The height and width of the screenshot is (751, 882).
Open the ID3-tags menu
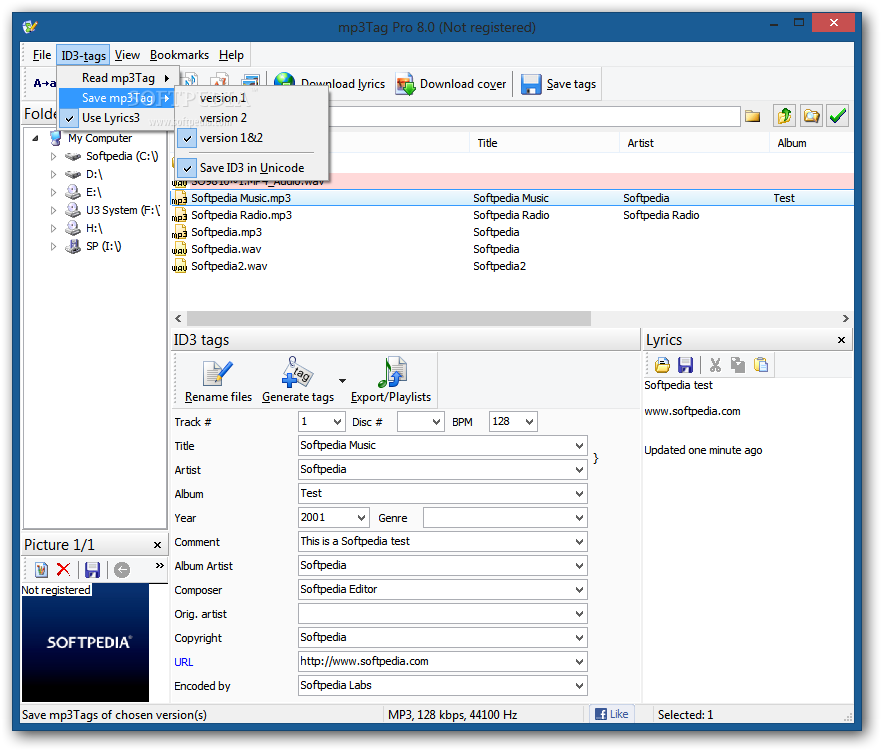83,55
